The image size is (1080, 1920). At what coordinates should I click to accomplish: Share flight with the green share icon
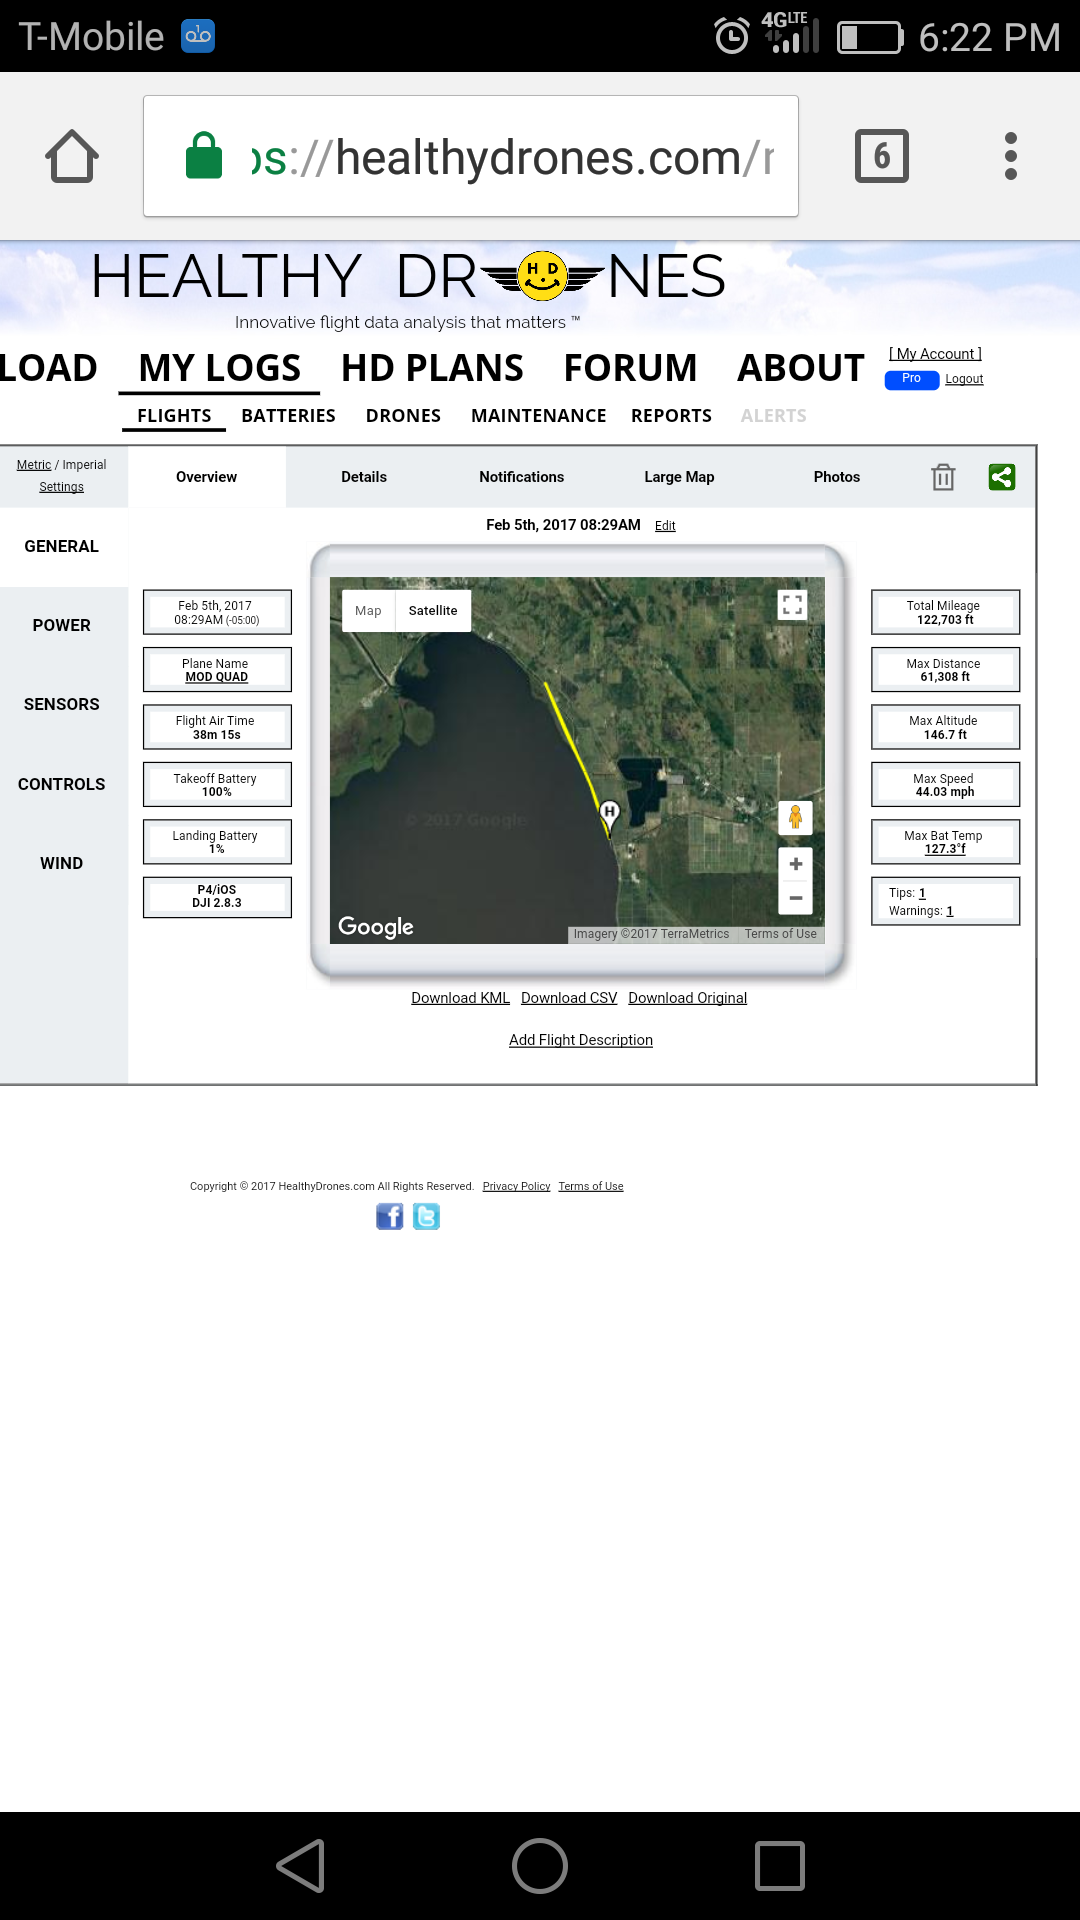tap(1002, 477)
